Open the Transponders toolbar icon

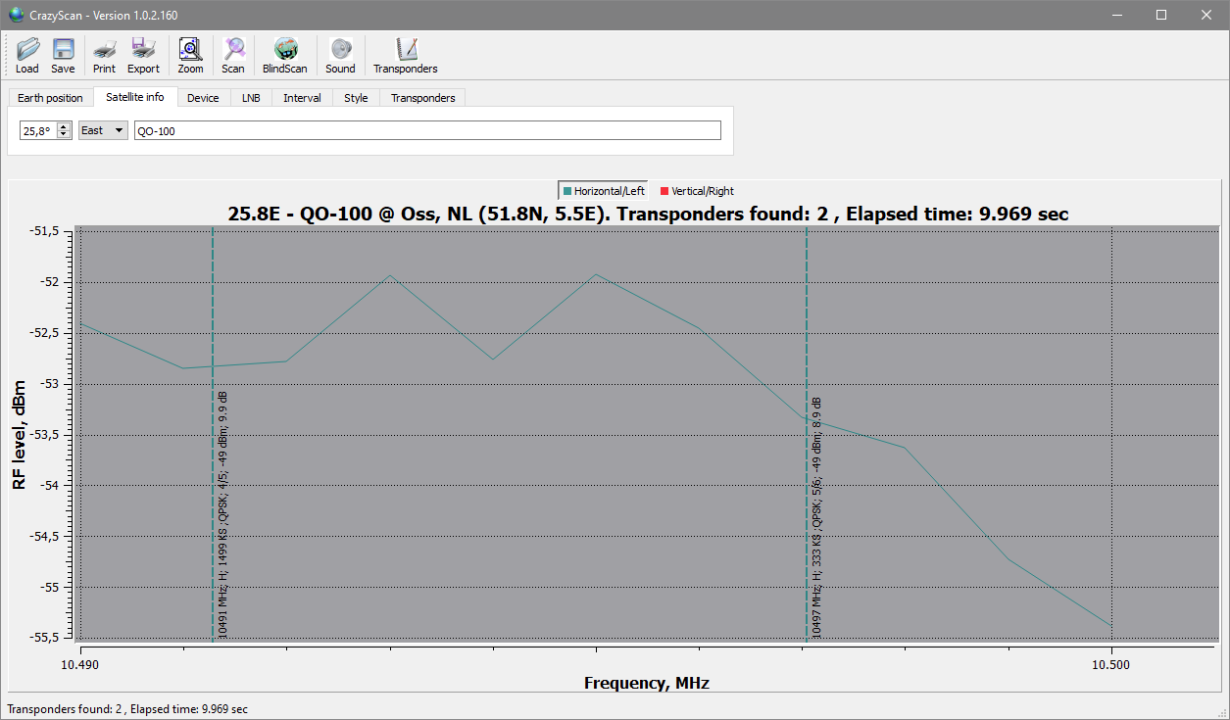(x=405, y=55)
